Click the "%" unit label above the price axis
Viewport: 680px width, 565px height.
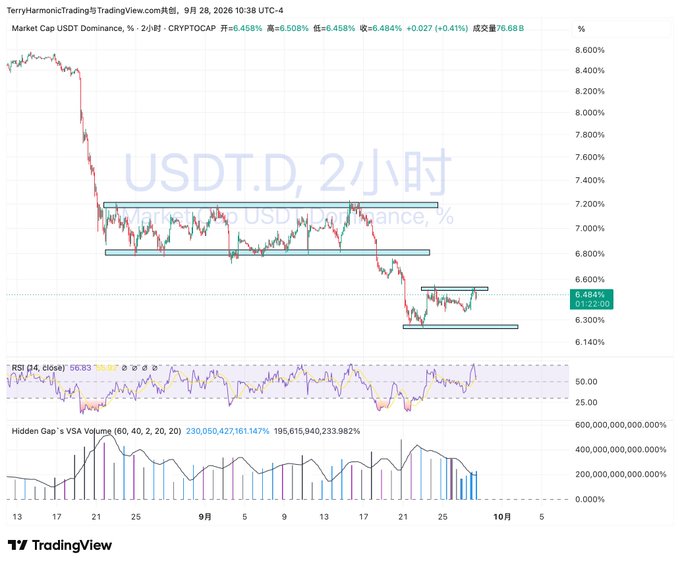(582, 29)
